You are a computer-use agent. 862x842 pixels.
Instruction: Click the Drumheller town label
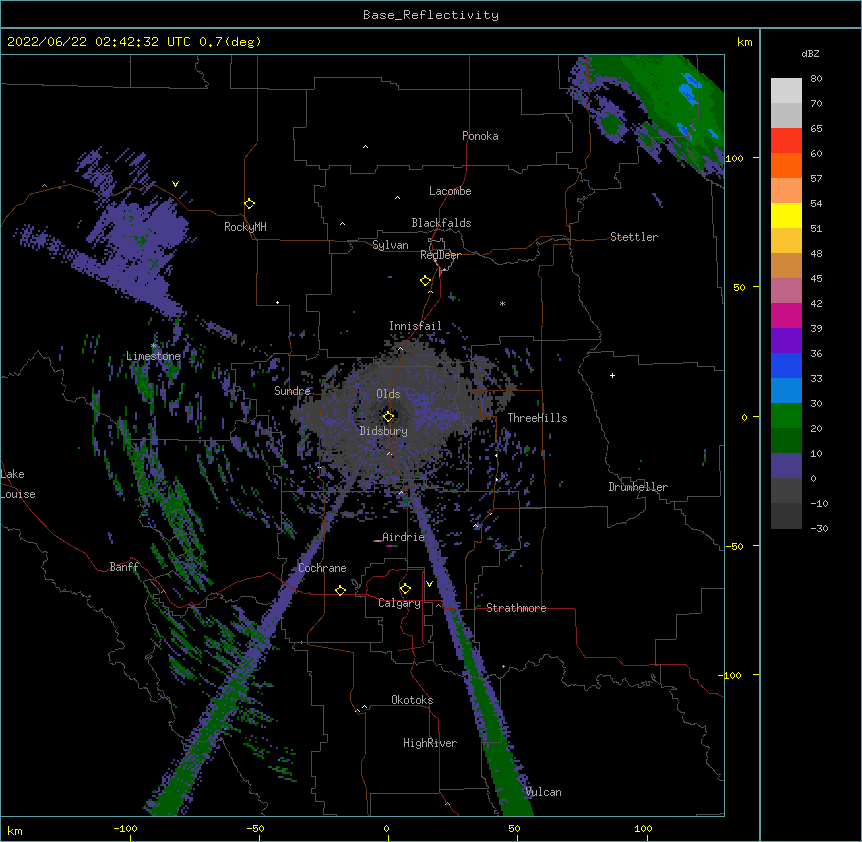(638, 487)
